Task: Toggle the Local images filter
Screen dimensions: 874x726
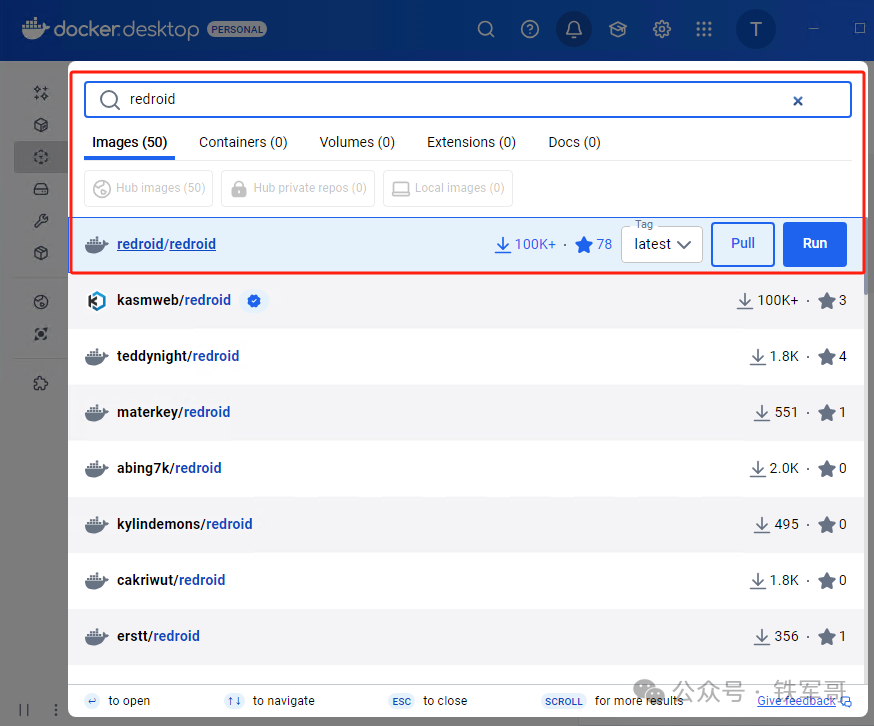Action: point(447,188)
